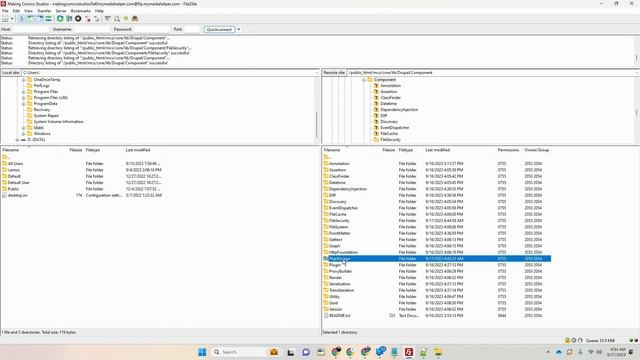Expand the D: (DATA) drive node
This screenshot has width=640, height=360.
click(18, 140)
